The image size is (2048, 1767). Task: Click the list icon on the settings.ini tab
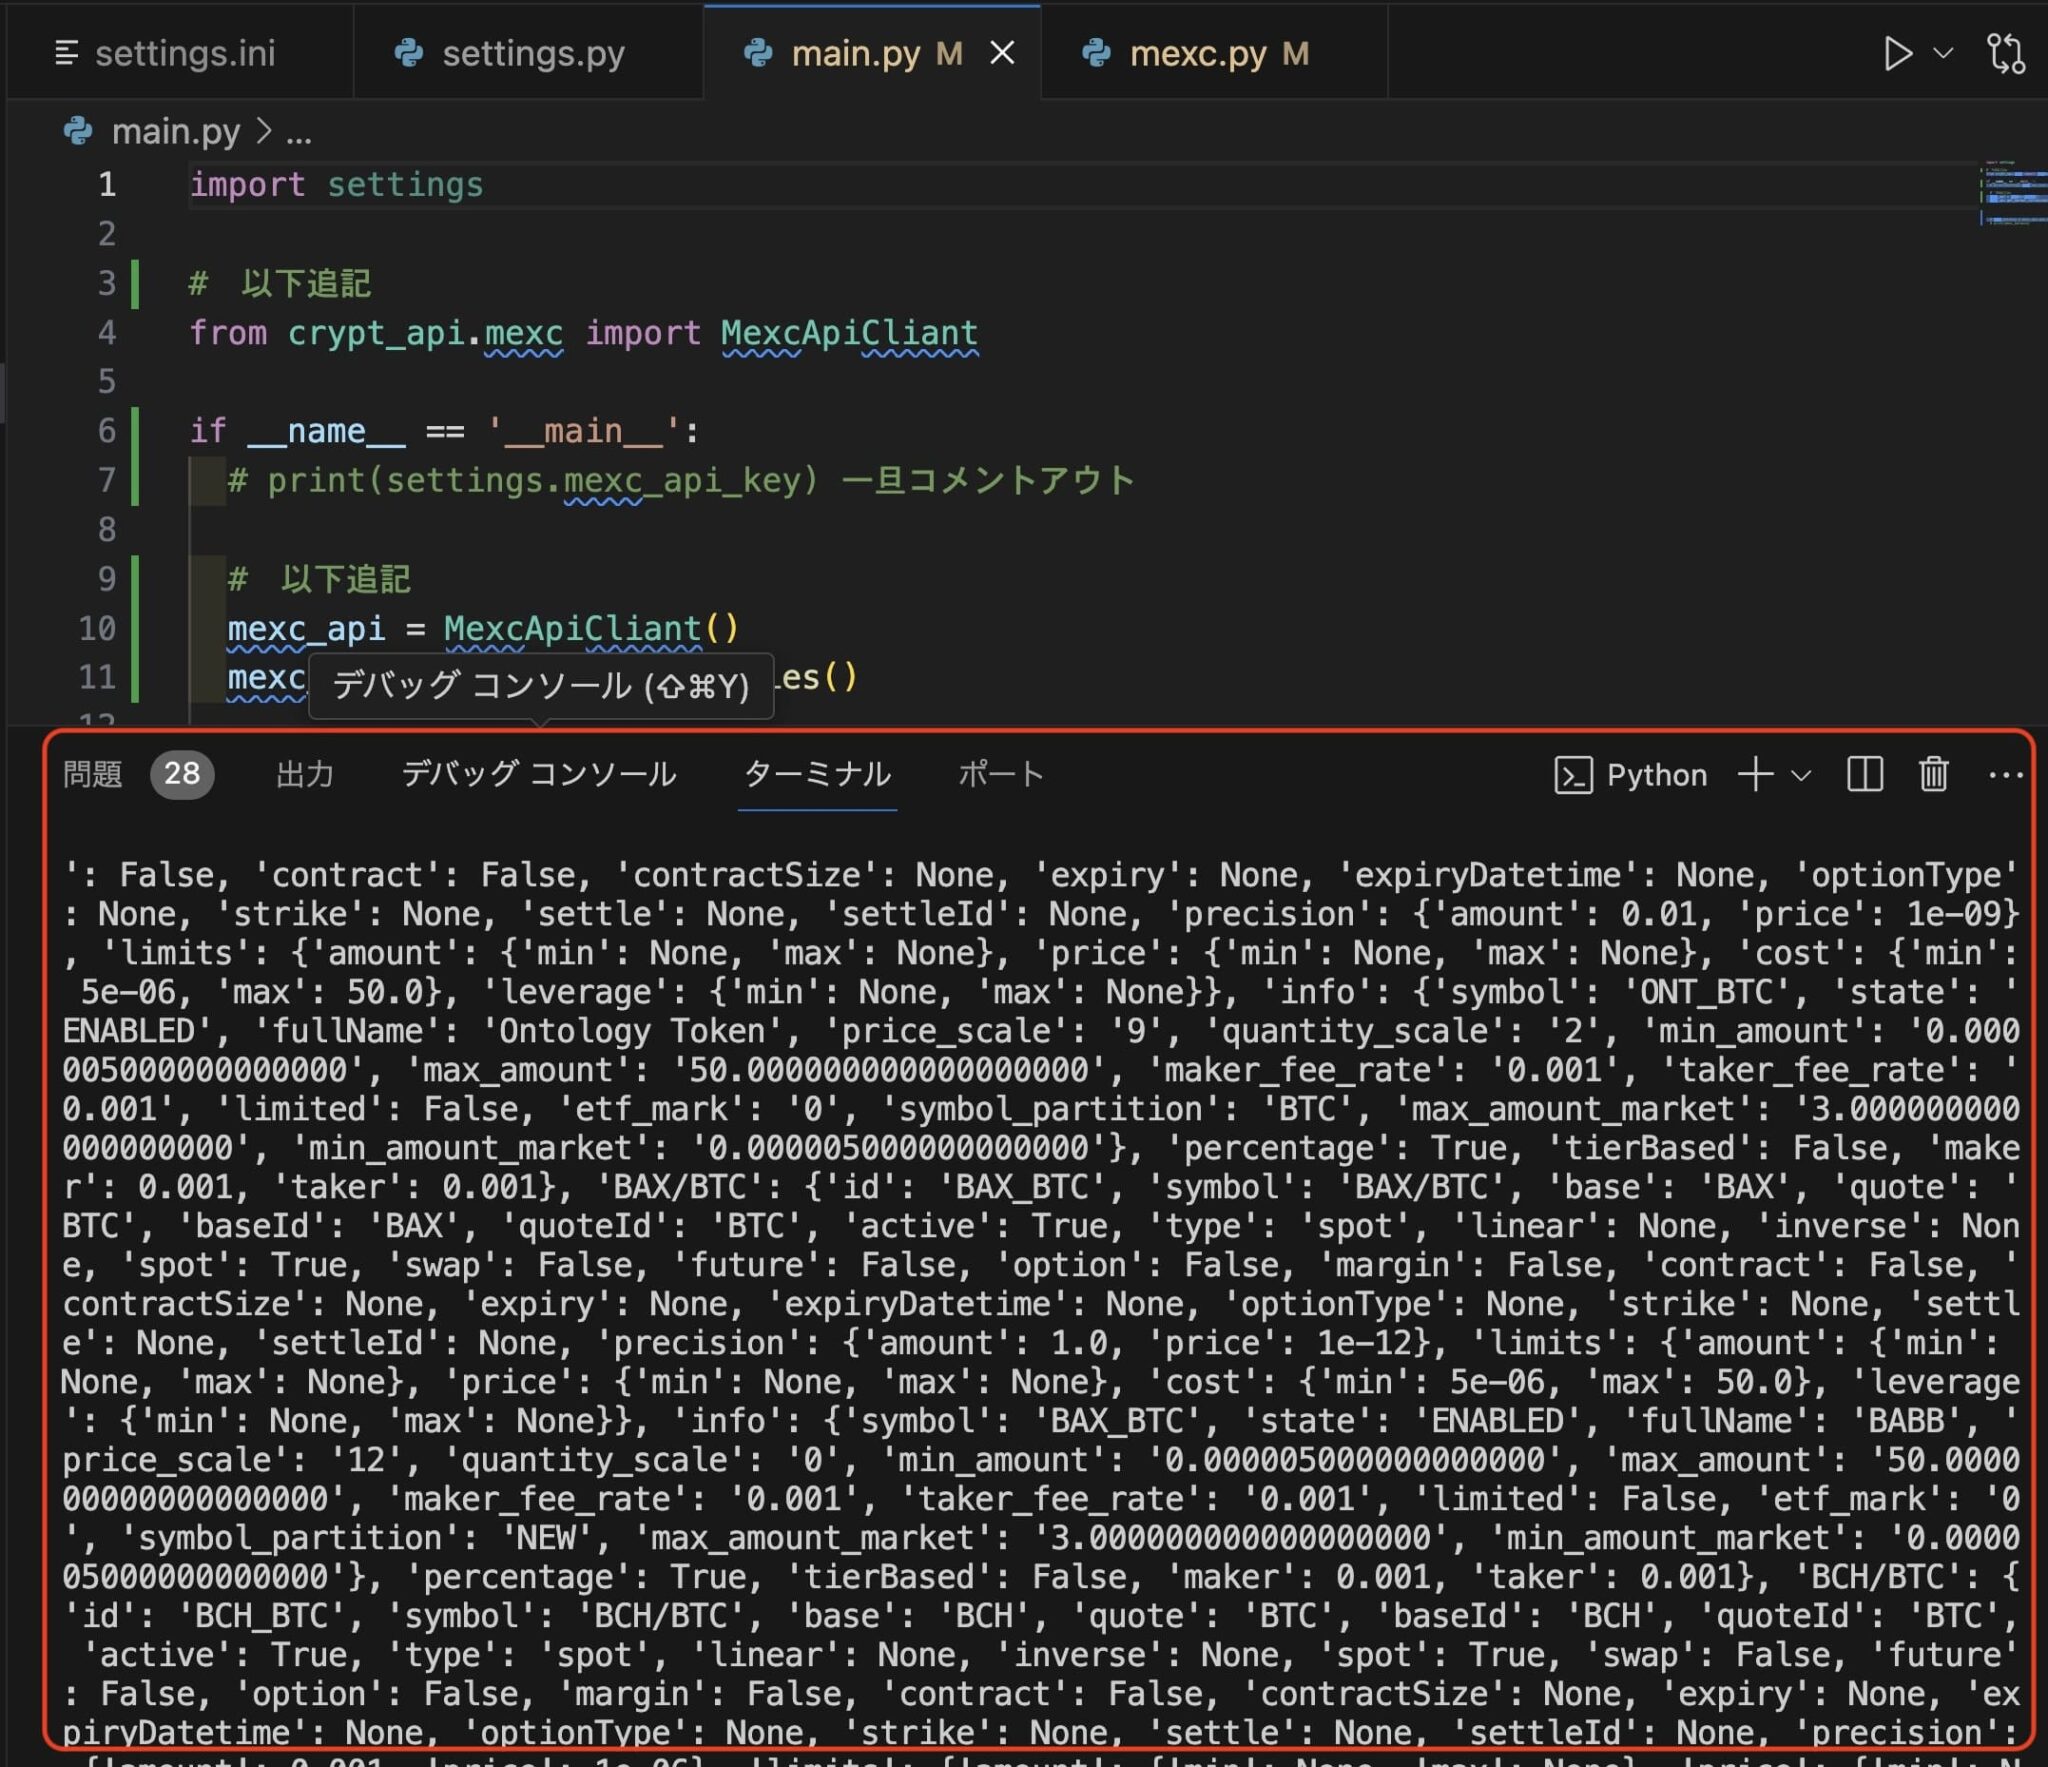point(66,53)
